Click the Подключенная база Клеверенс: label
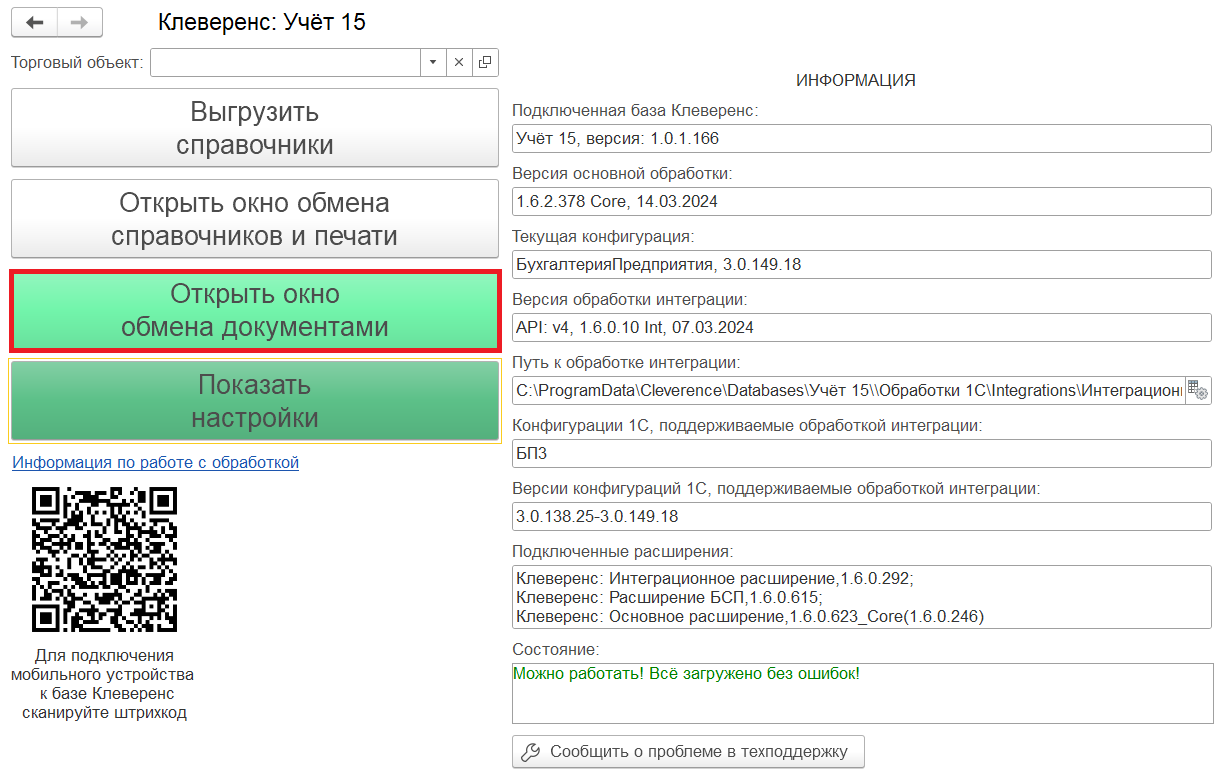The height and width of the screenshot is (776, 1230). pos(635,110)
